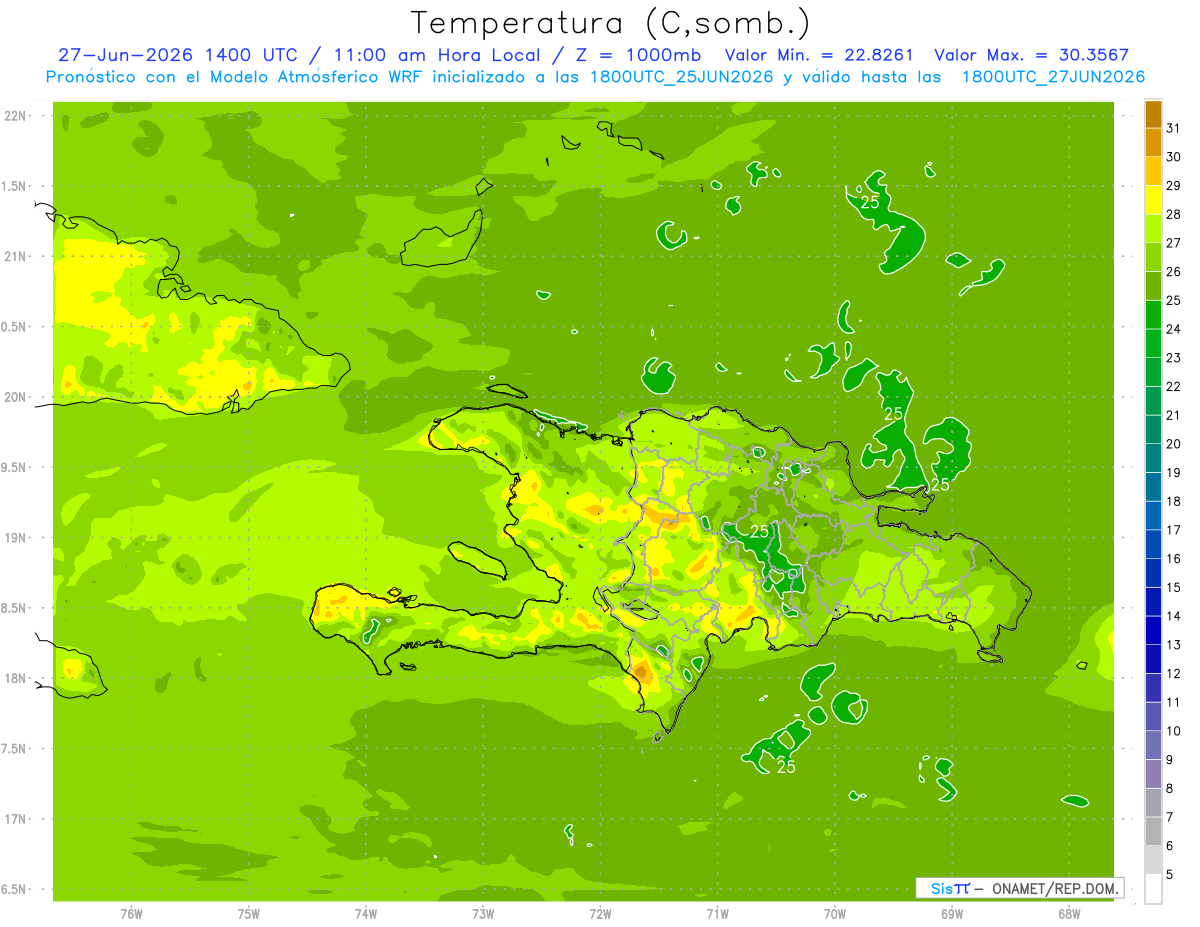
Task: Click the "72W" longitude label
Action: 600,914
